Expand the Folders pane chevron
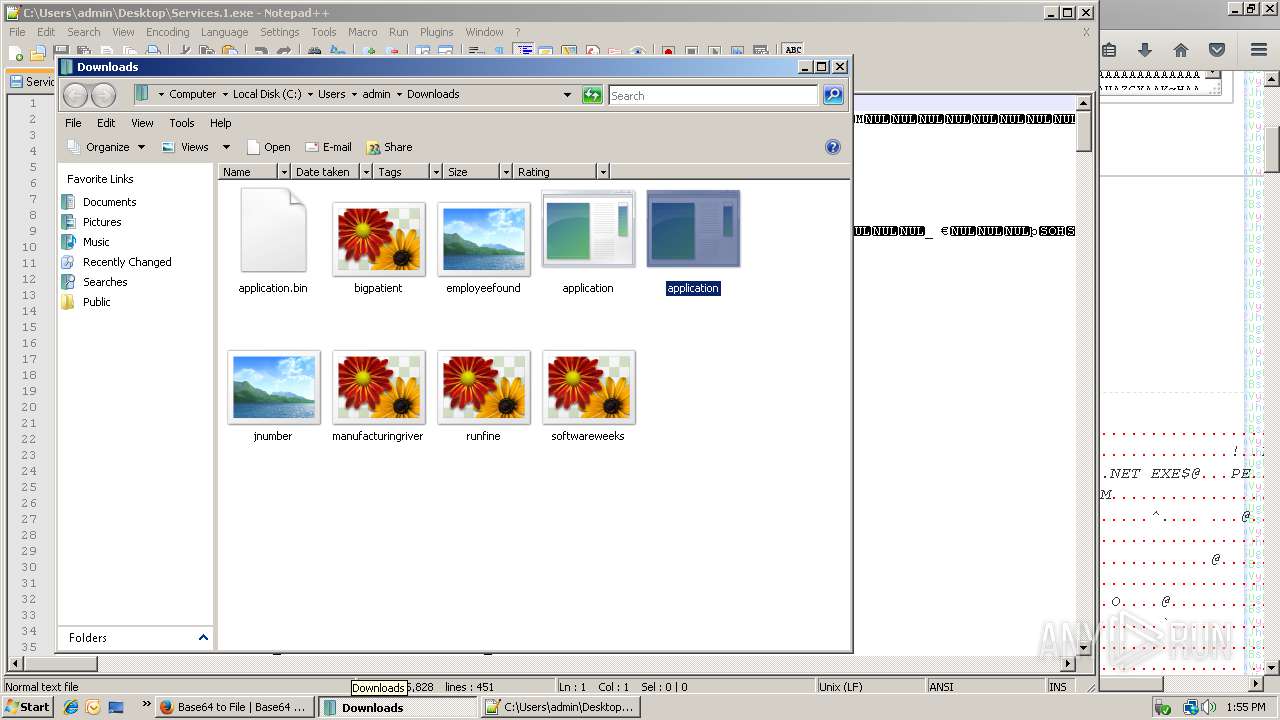The width and height of the screenshot is (1280, 720). point(203,637)
